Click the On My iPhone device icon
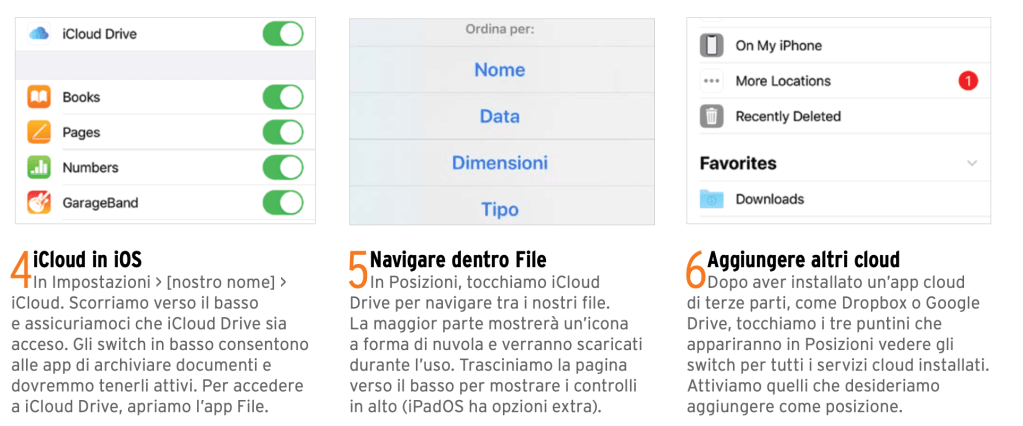The image size is (1023, 426). [711, 46]
